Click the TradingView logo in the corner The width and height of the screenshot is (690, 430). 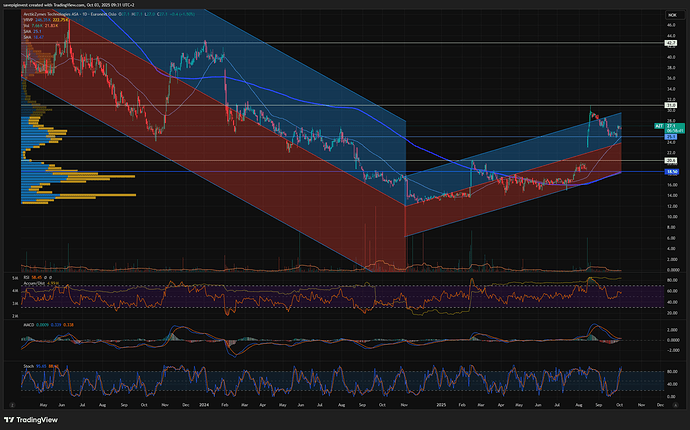coord(31,420)
